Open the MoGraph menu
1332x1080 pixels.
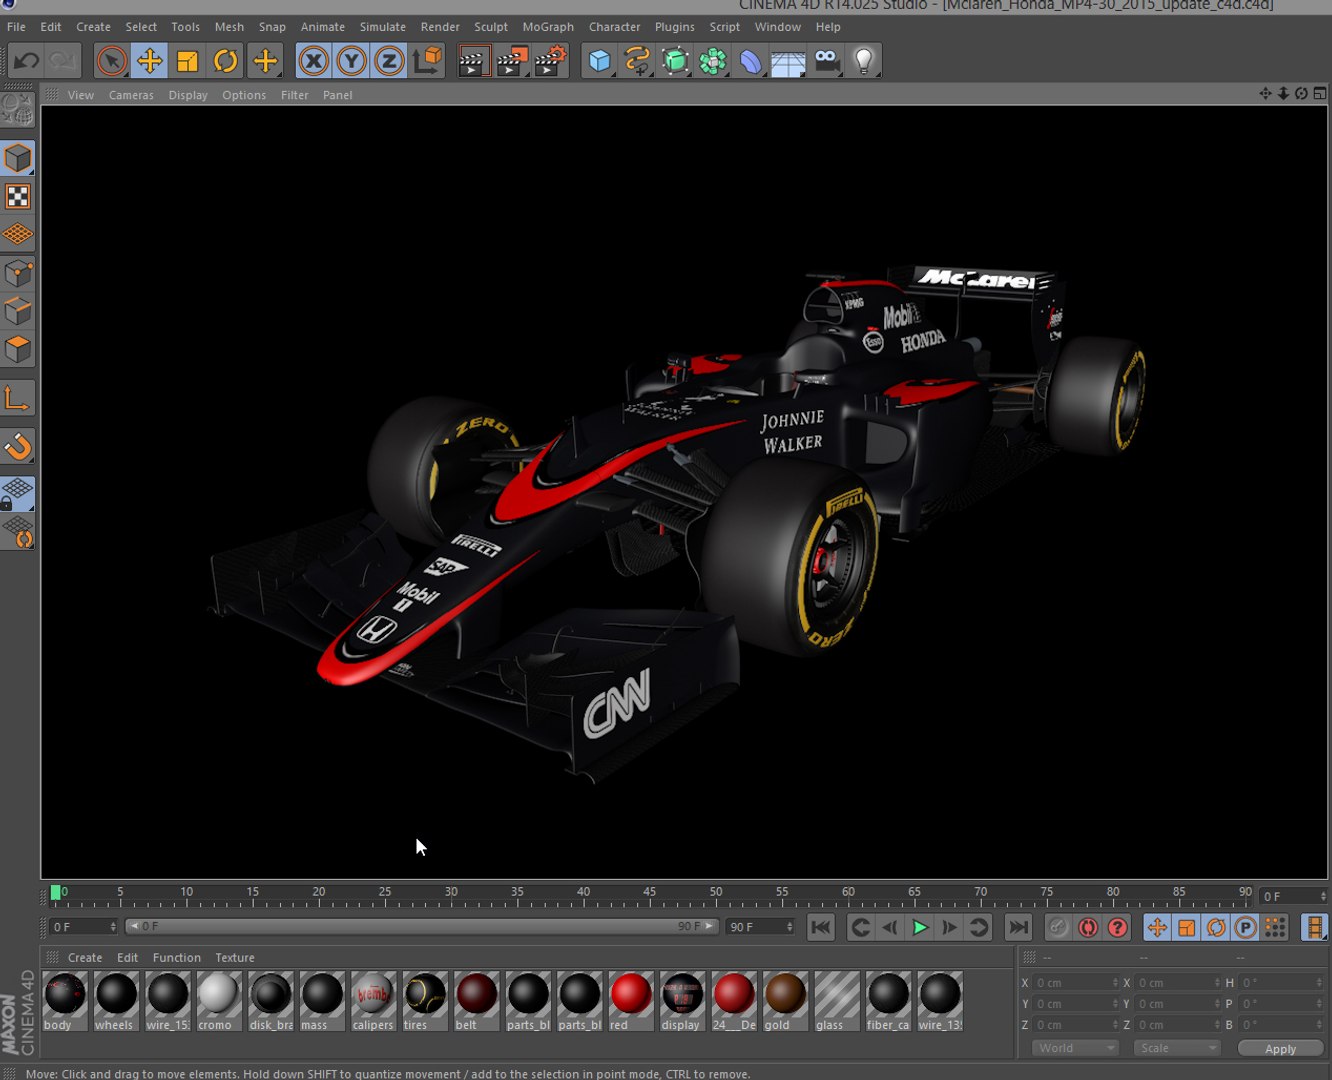548,27
